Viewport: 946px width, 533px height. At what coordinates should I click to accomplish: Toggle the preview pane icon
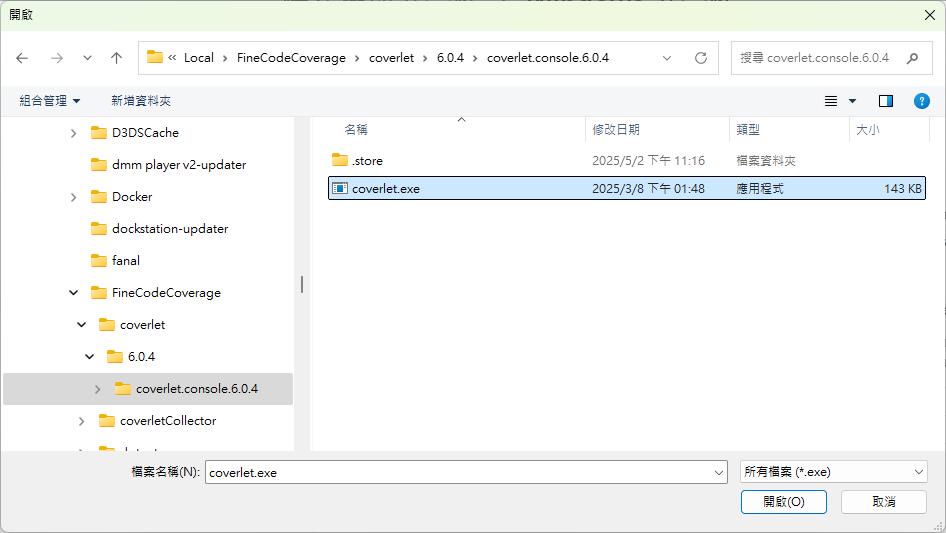click(x=885, y=101)
